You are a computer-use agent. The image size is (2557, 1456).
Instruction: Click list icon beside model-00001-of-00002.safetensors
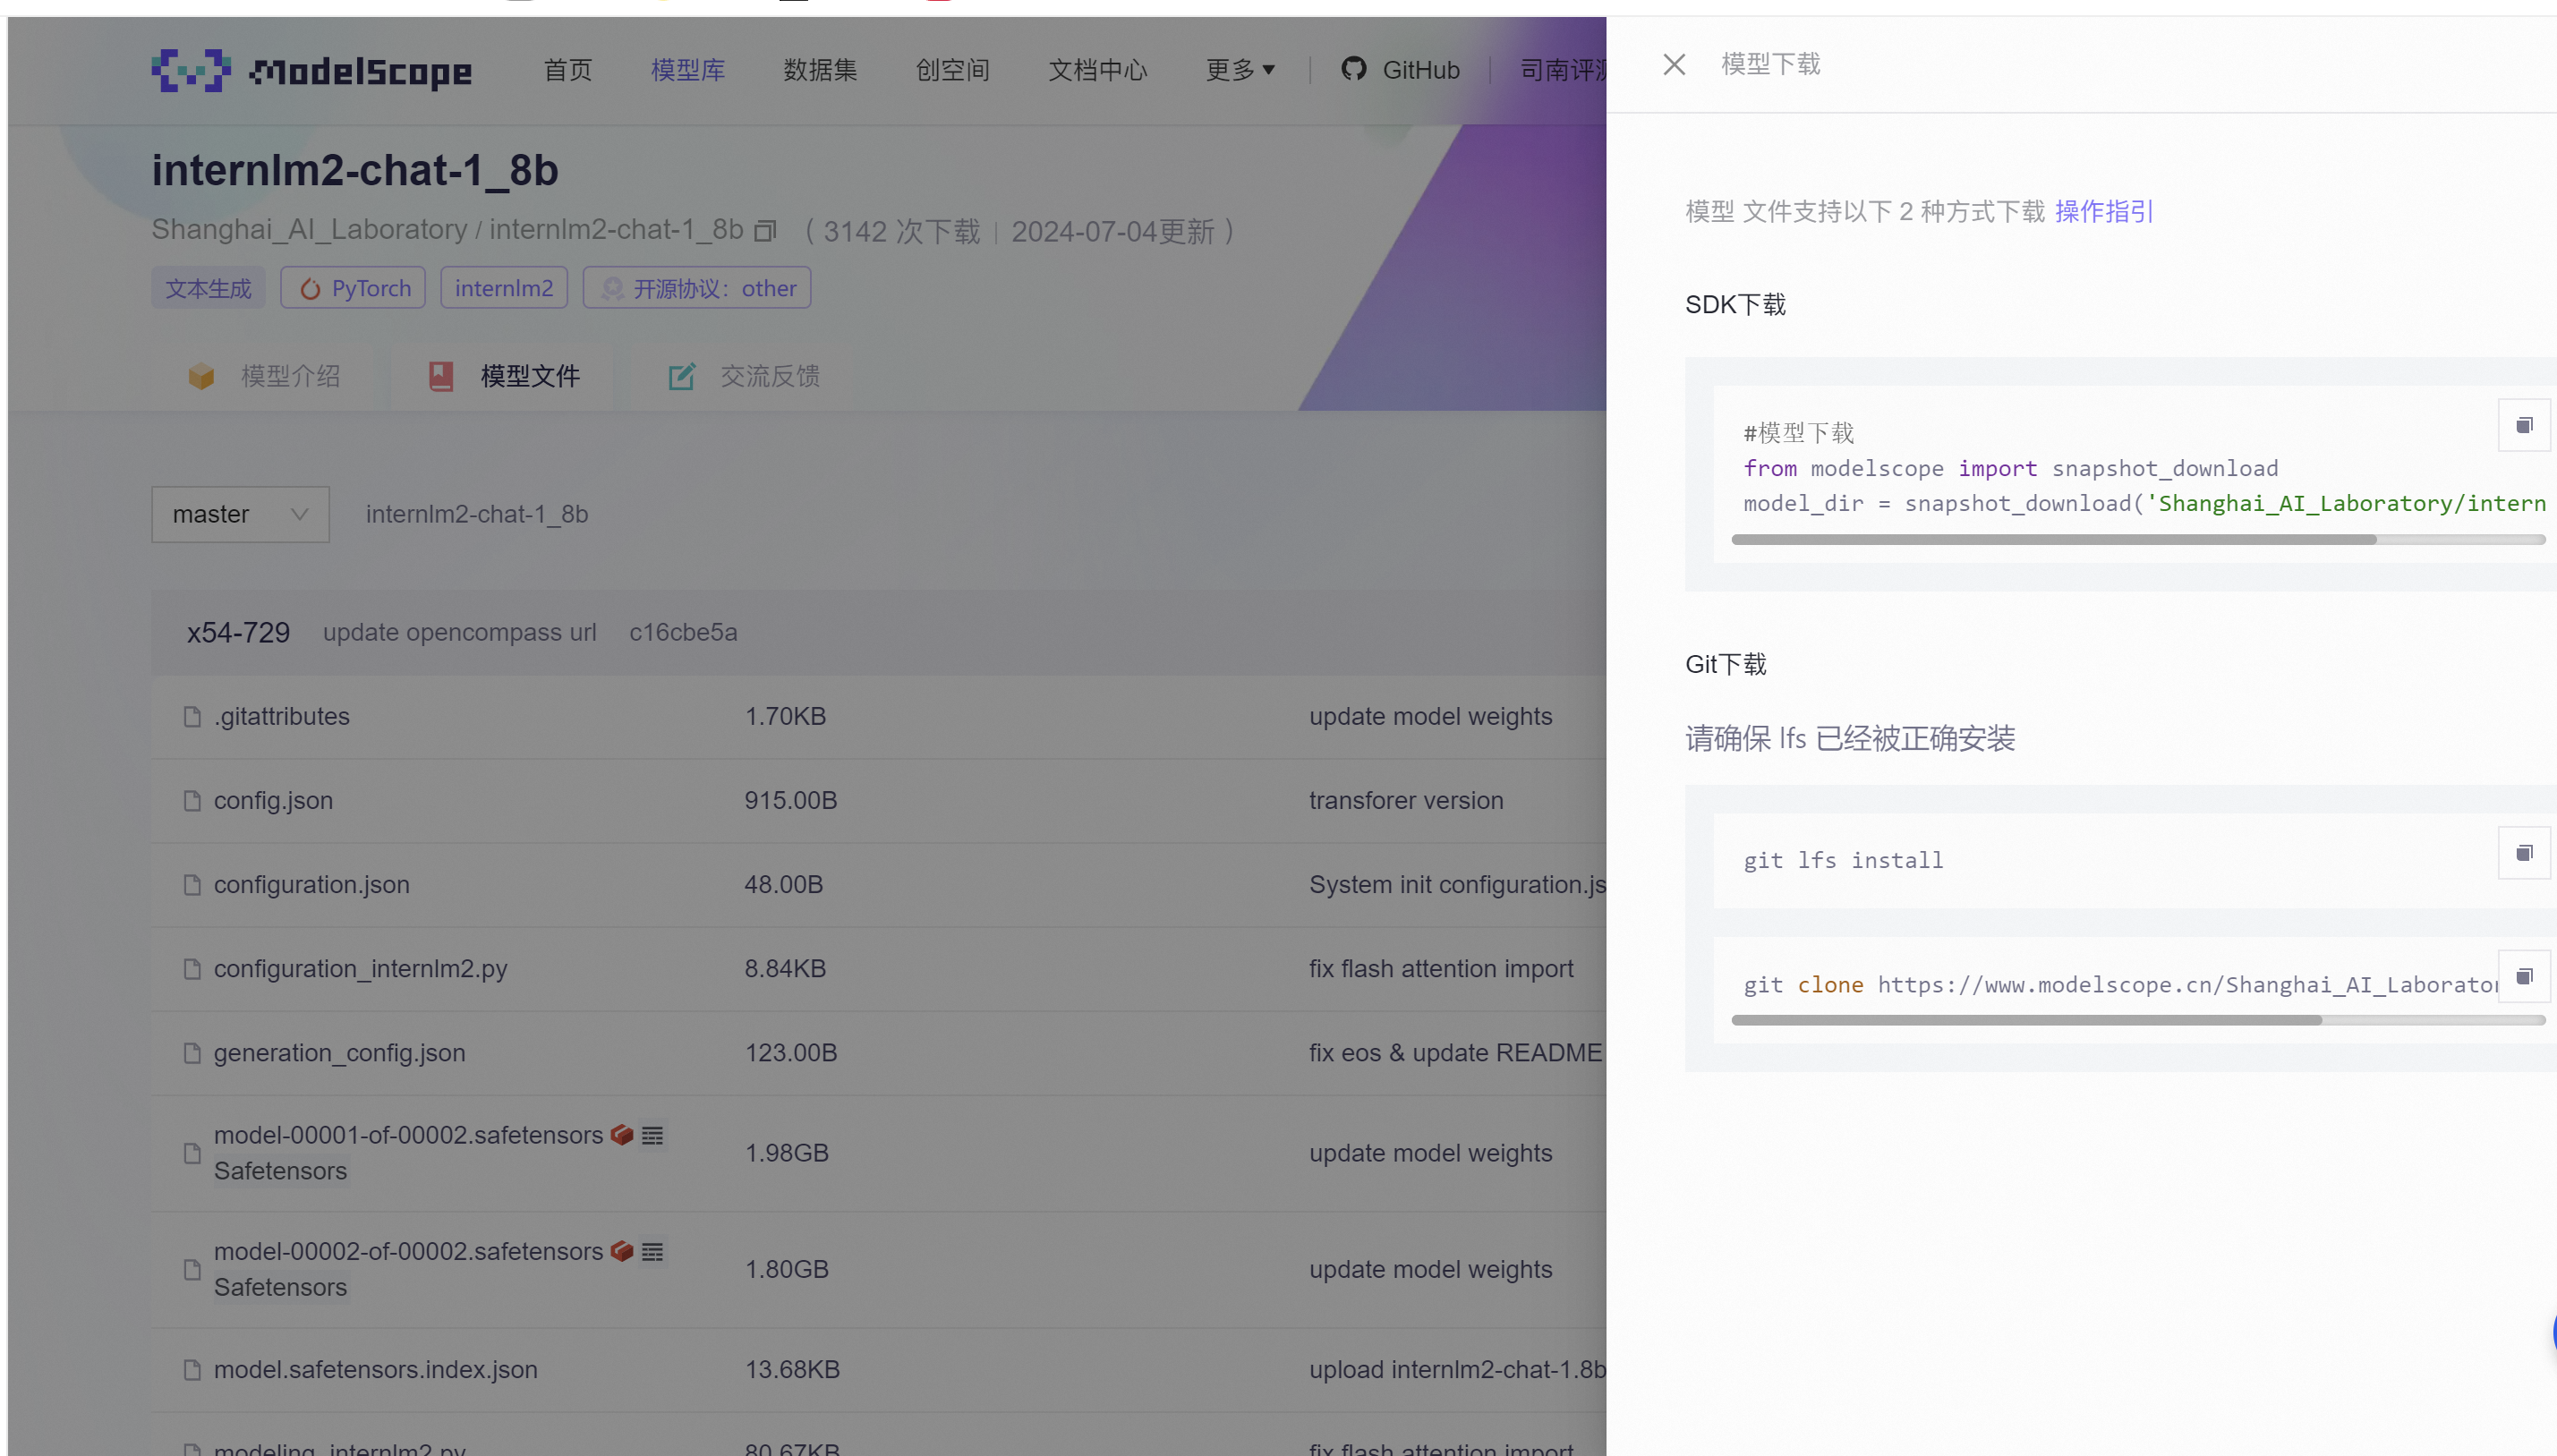point(653,1135)
